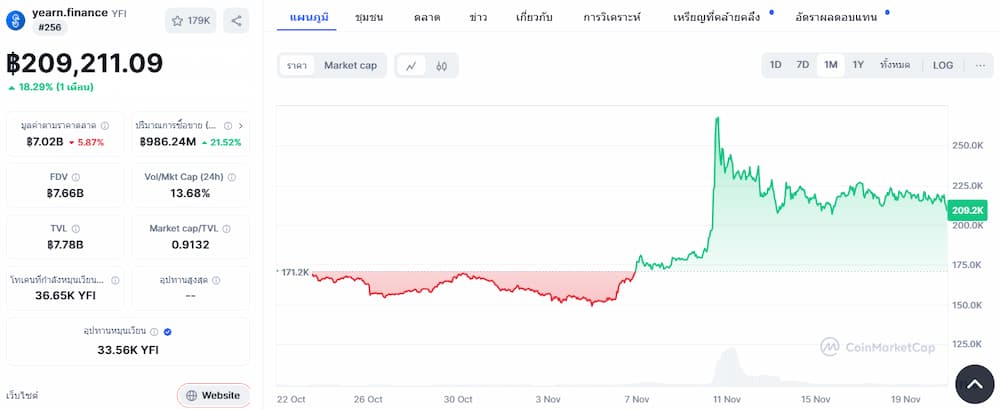
Task: Open the เกี่ยวกับ tab
Action: pyautogui.click(x=534, y=17)
